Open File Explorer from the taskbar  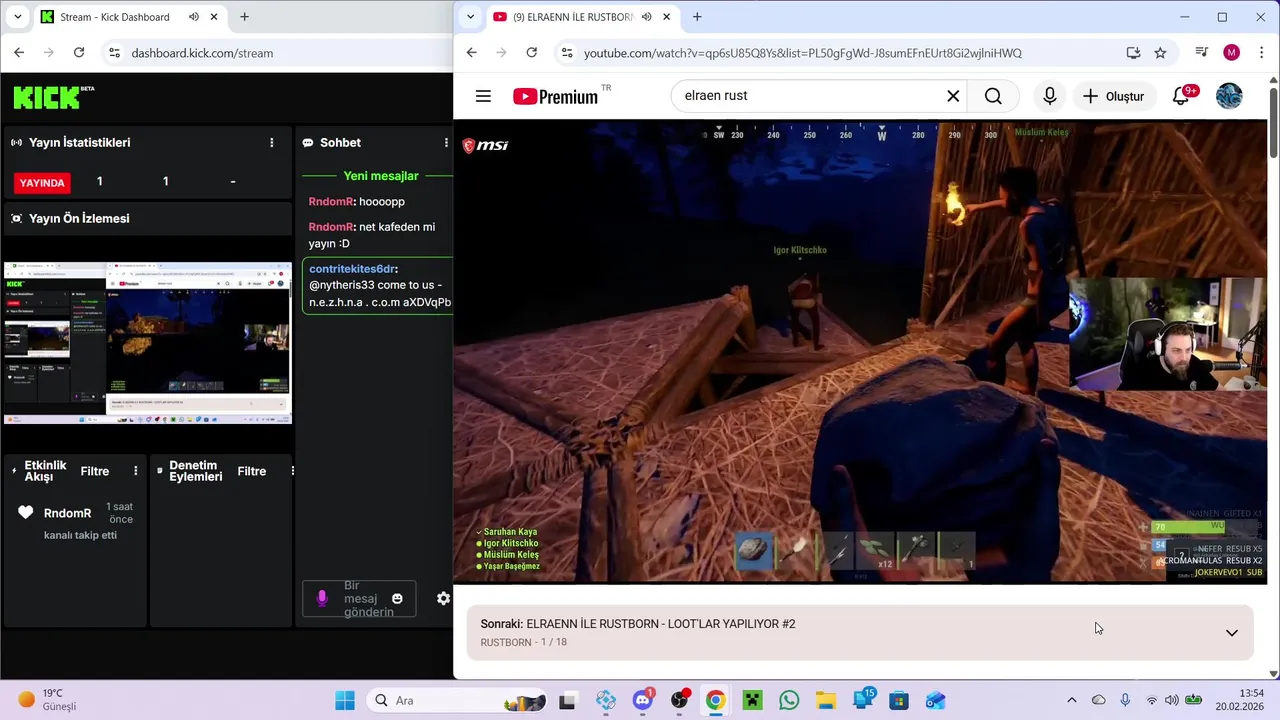(x=825, y=700)
